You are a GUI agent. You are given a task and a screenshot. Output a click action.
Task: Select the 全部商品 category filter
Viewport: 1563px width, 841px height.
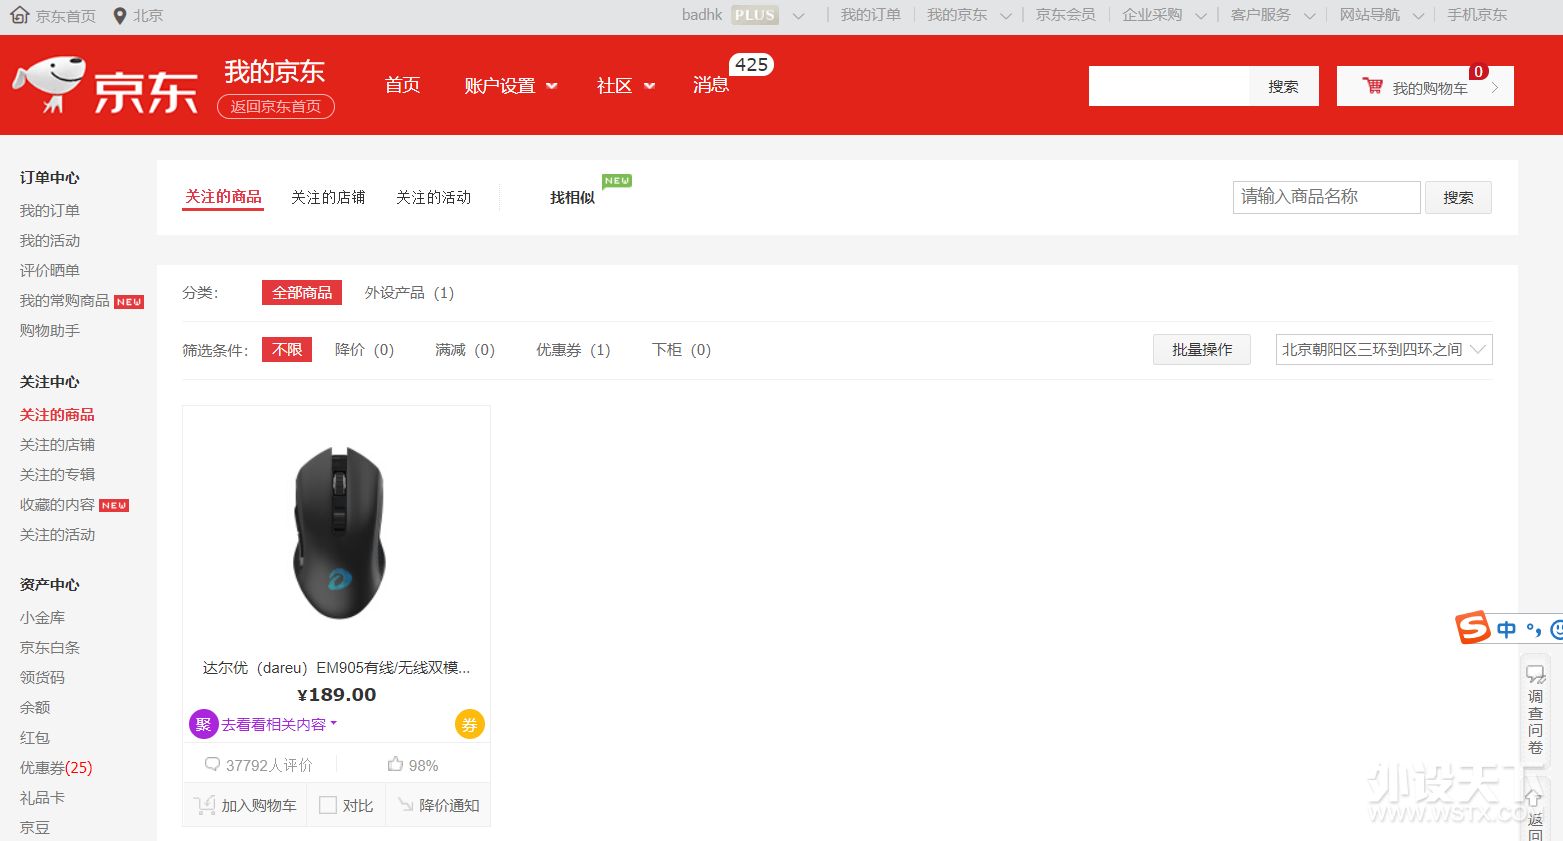[302, 292]
